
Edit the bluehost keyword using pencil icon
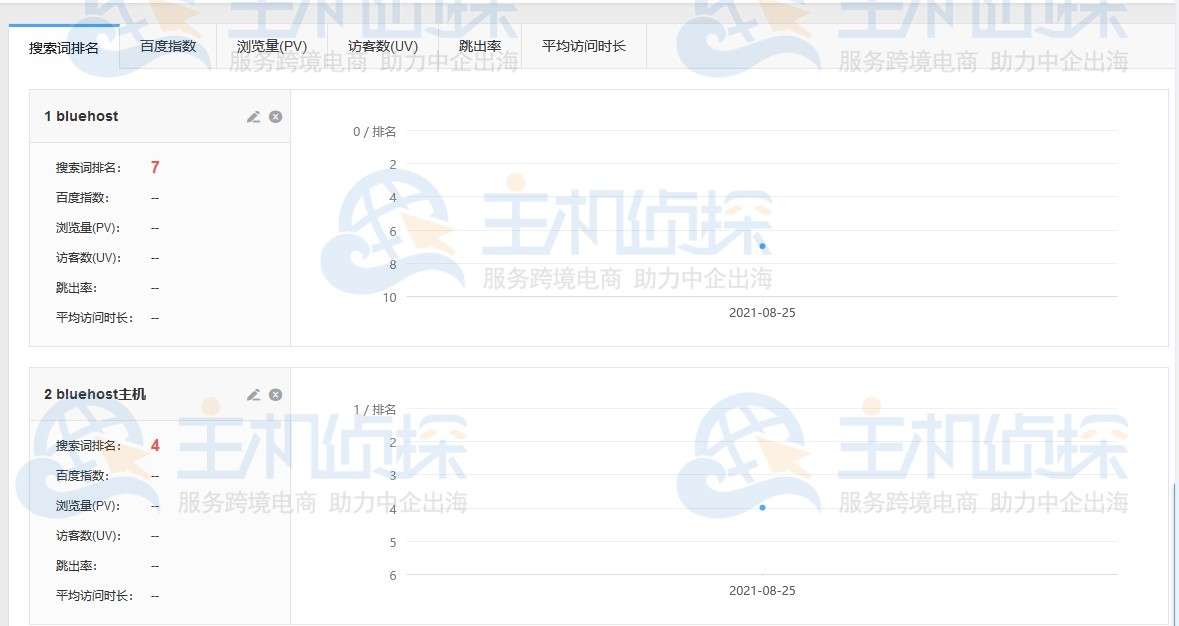tap(253, 116)
